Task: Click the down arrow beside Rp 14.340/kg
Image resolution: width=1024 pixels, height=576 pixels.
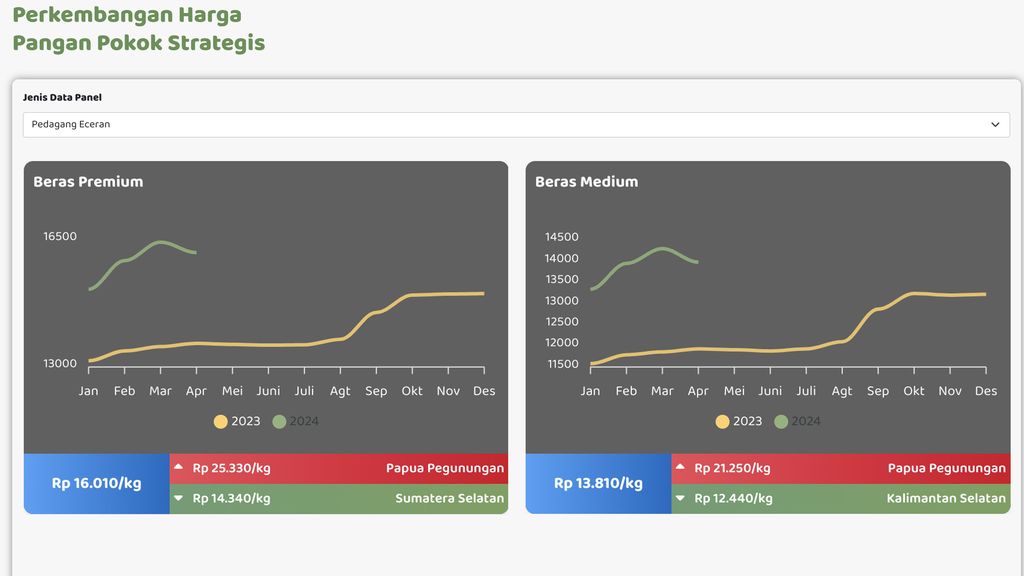Action: (x=178, y=498)
